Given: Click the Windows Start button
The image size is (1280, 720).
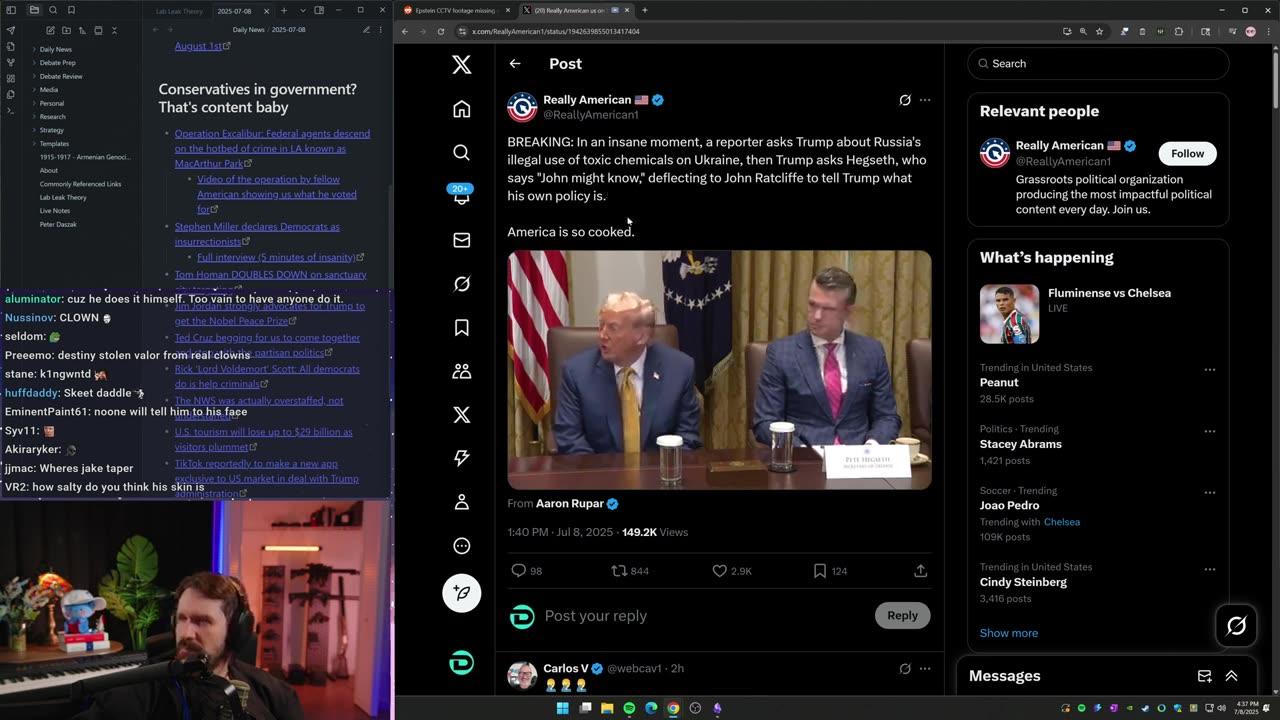Looking at the screenshot, I should click(562, 708).
